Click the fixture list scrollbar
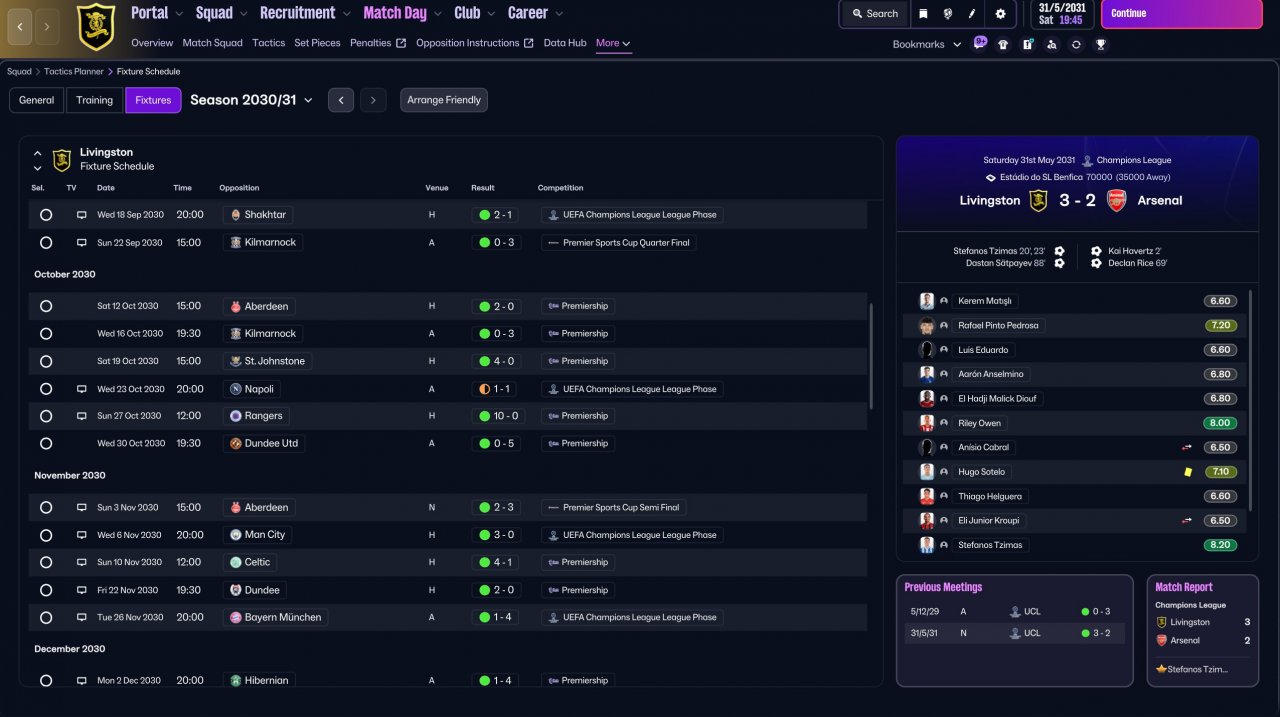The image size is (1280, 717). click(871, 357)
